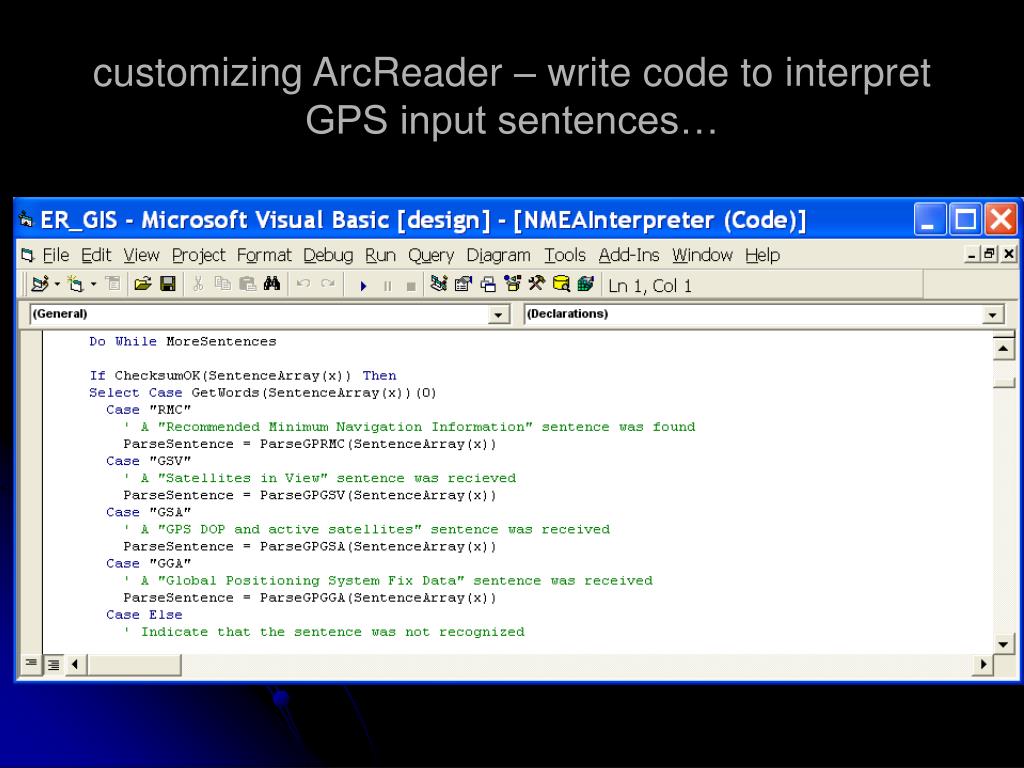Open the Project Explorer icon

439,283
